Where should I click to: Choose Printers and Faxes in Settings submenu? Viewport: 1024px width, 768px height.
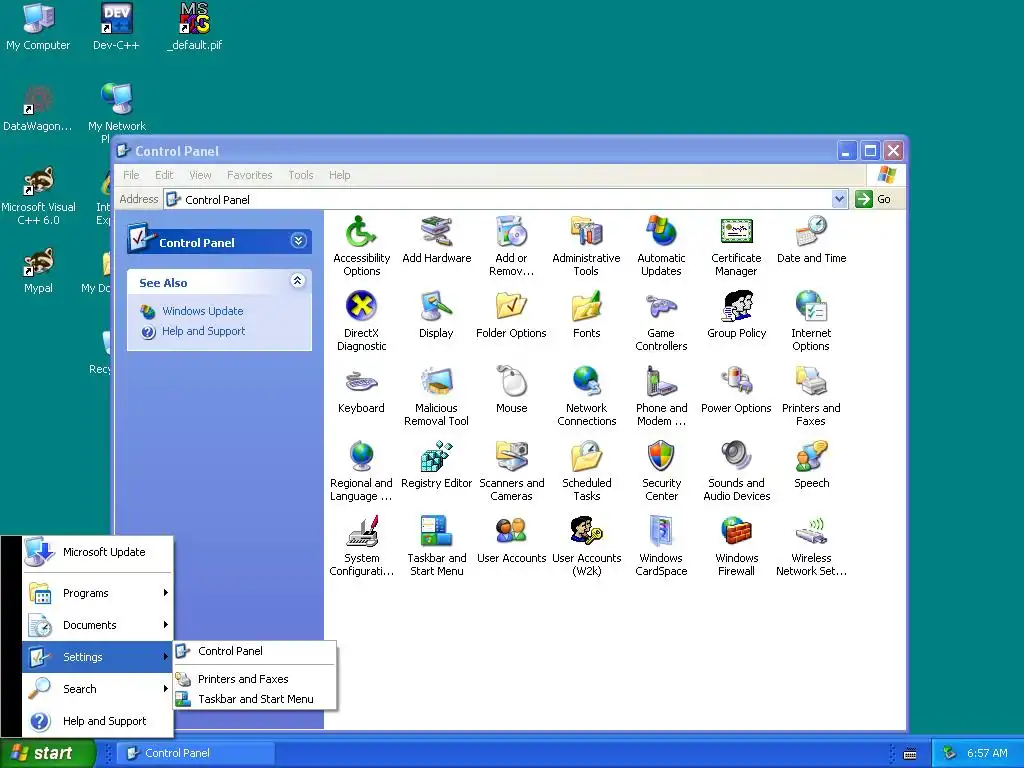click(255, 679)
